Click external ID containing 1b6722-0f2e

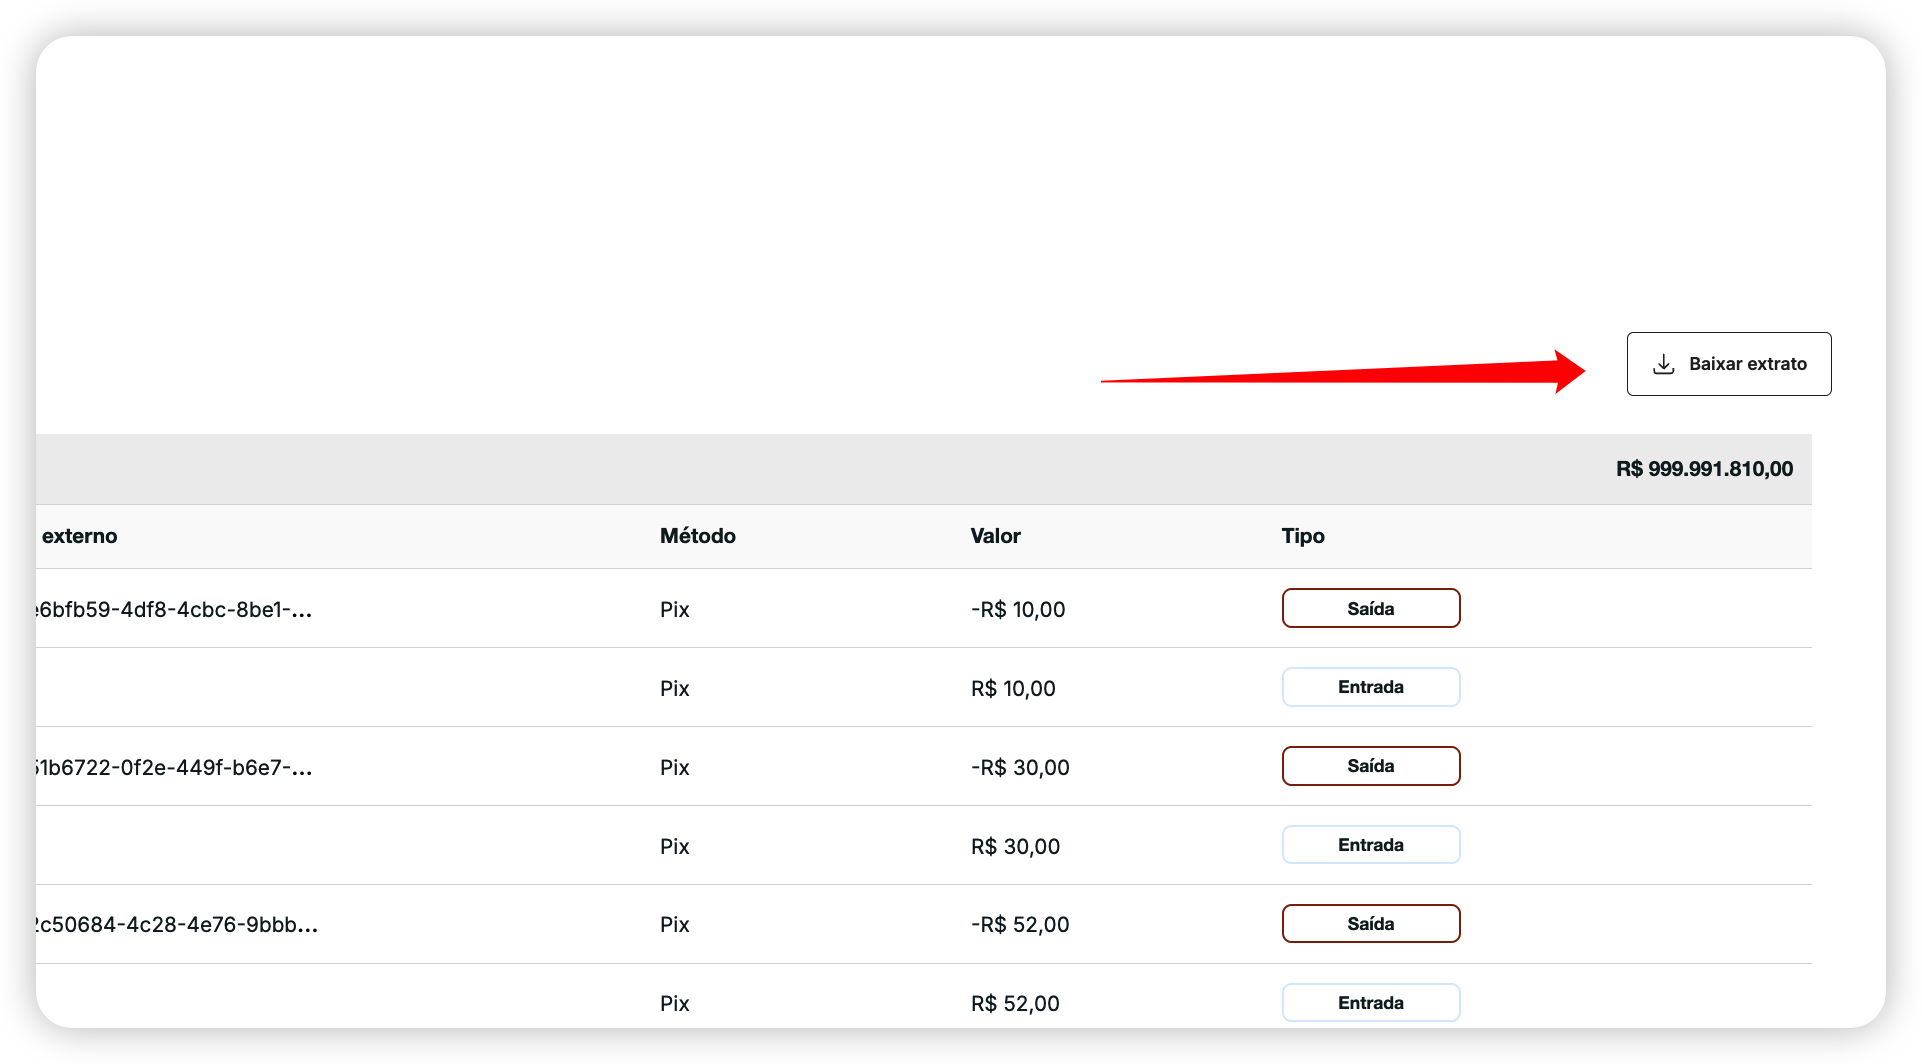point(174,768)
